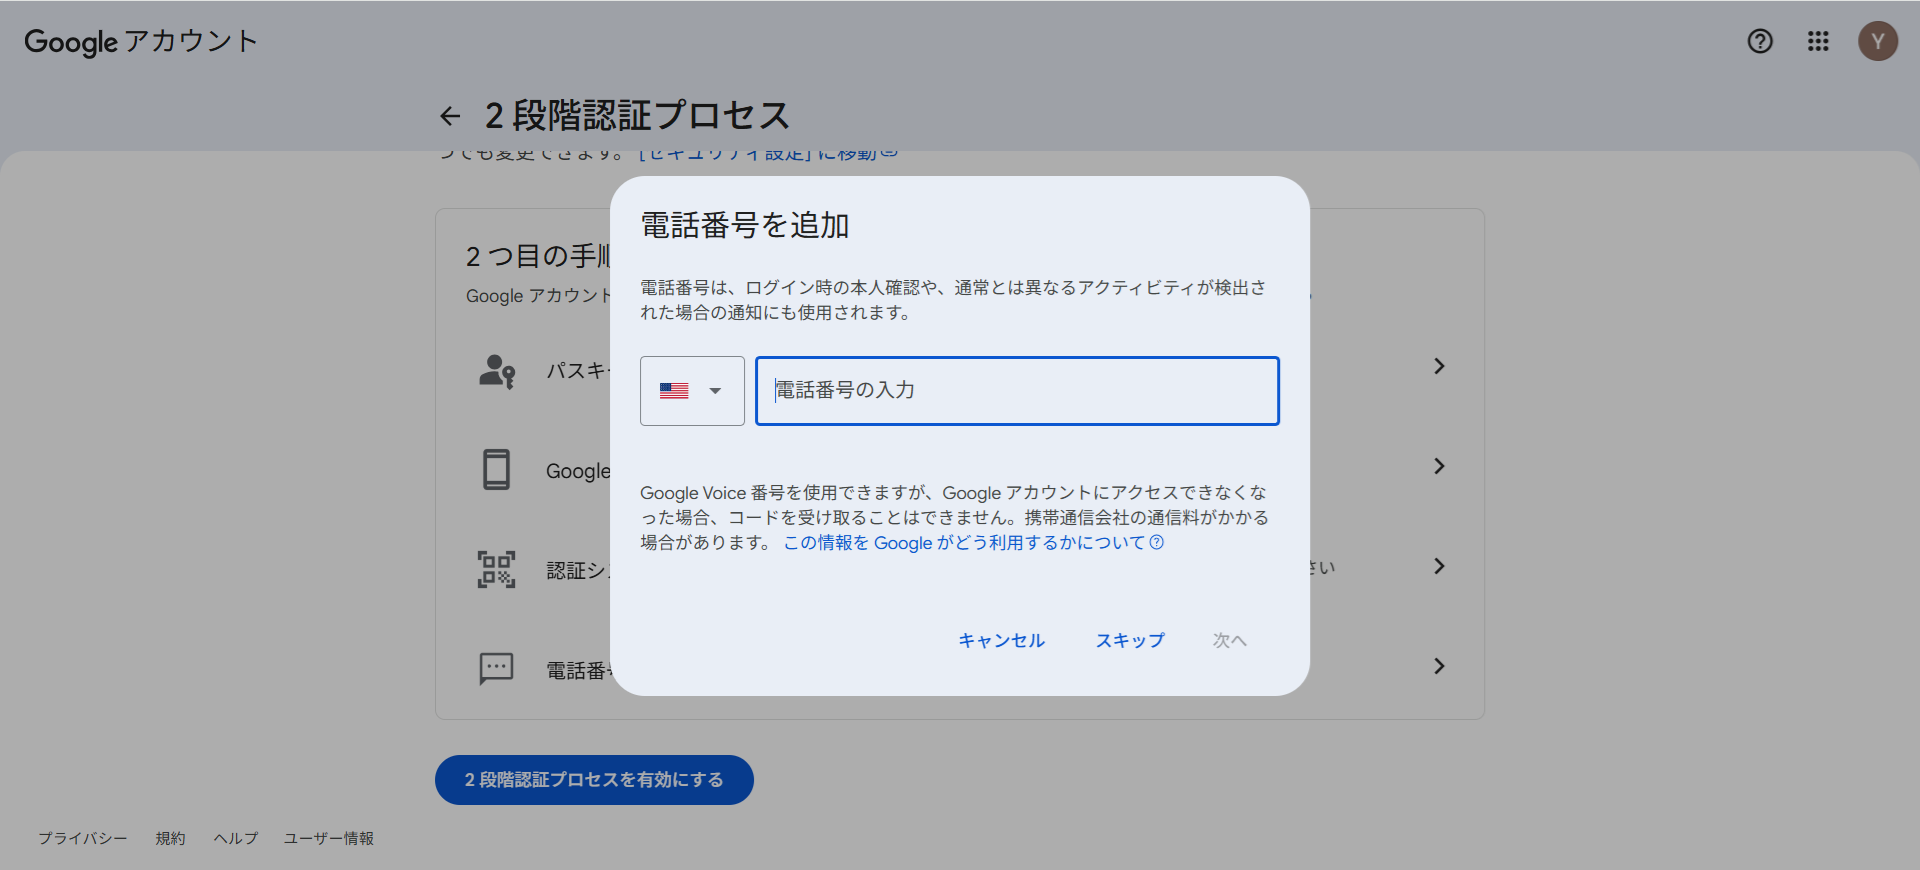Expand the phone number row chevron
The image size is (1920, 870).
(1439, 666)
